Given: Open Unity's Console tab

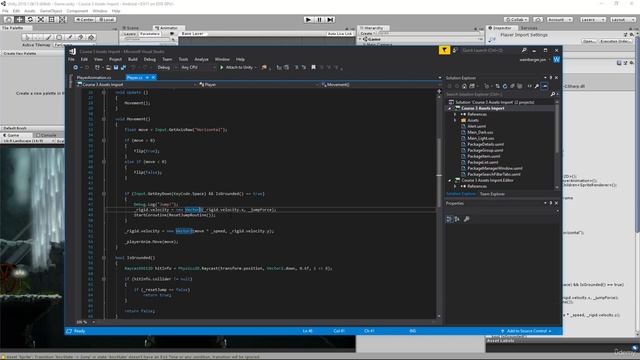Looking at the screenshot, I should click(x=46, y=135).
